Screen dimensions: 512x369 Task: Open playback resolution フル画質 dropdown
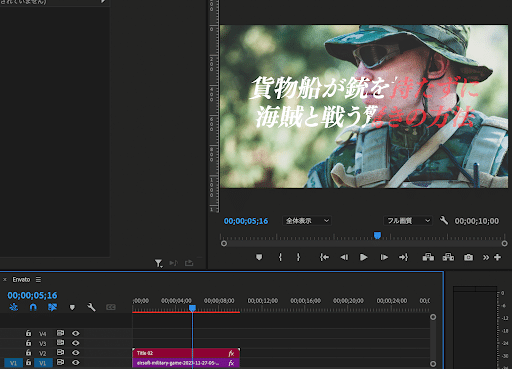[x=408, y=221]
